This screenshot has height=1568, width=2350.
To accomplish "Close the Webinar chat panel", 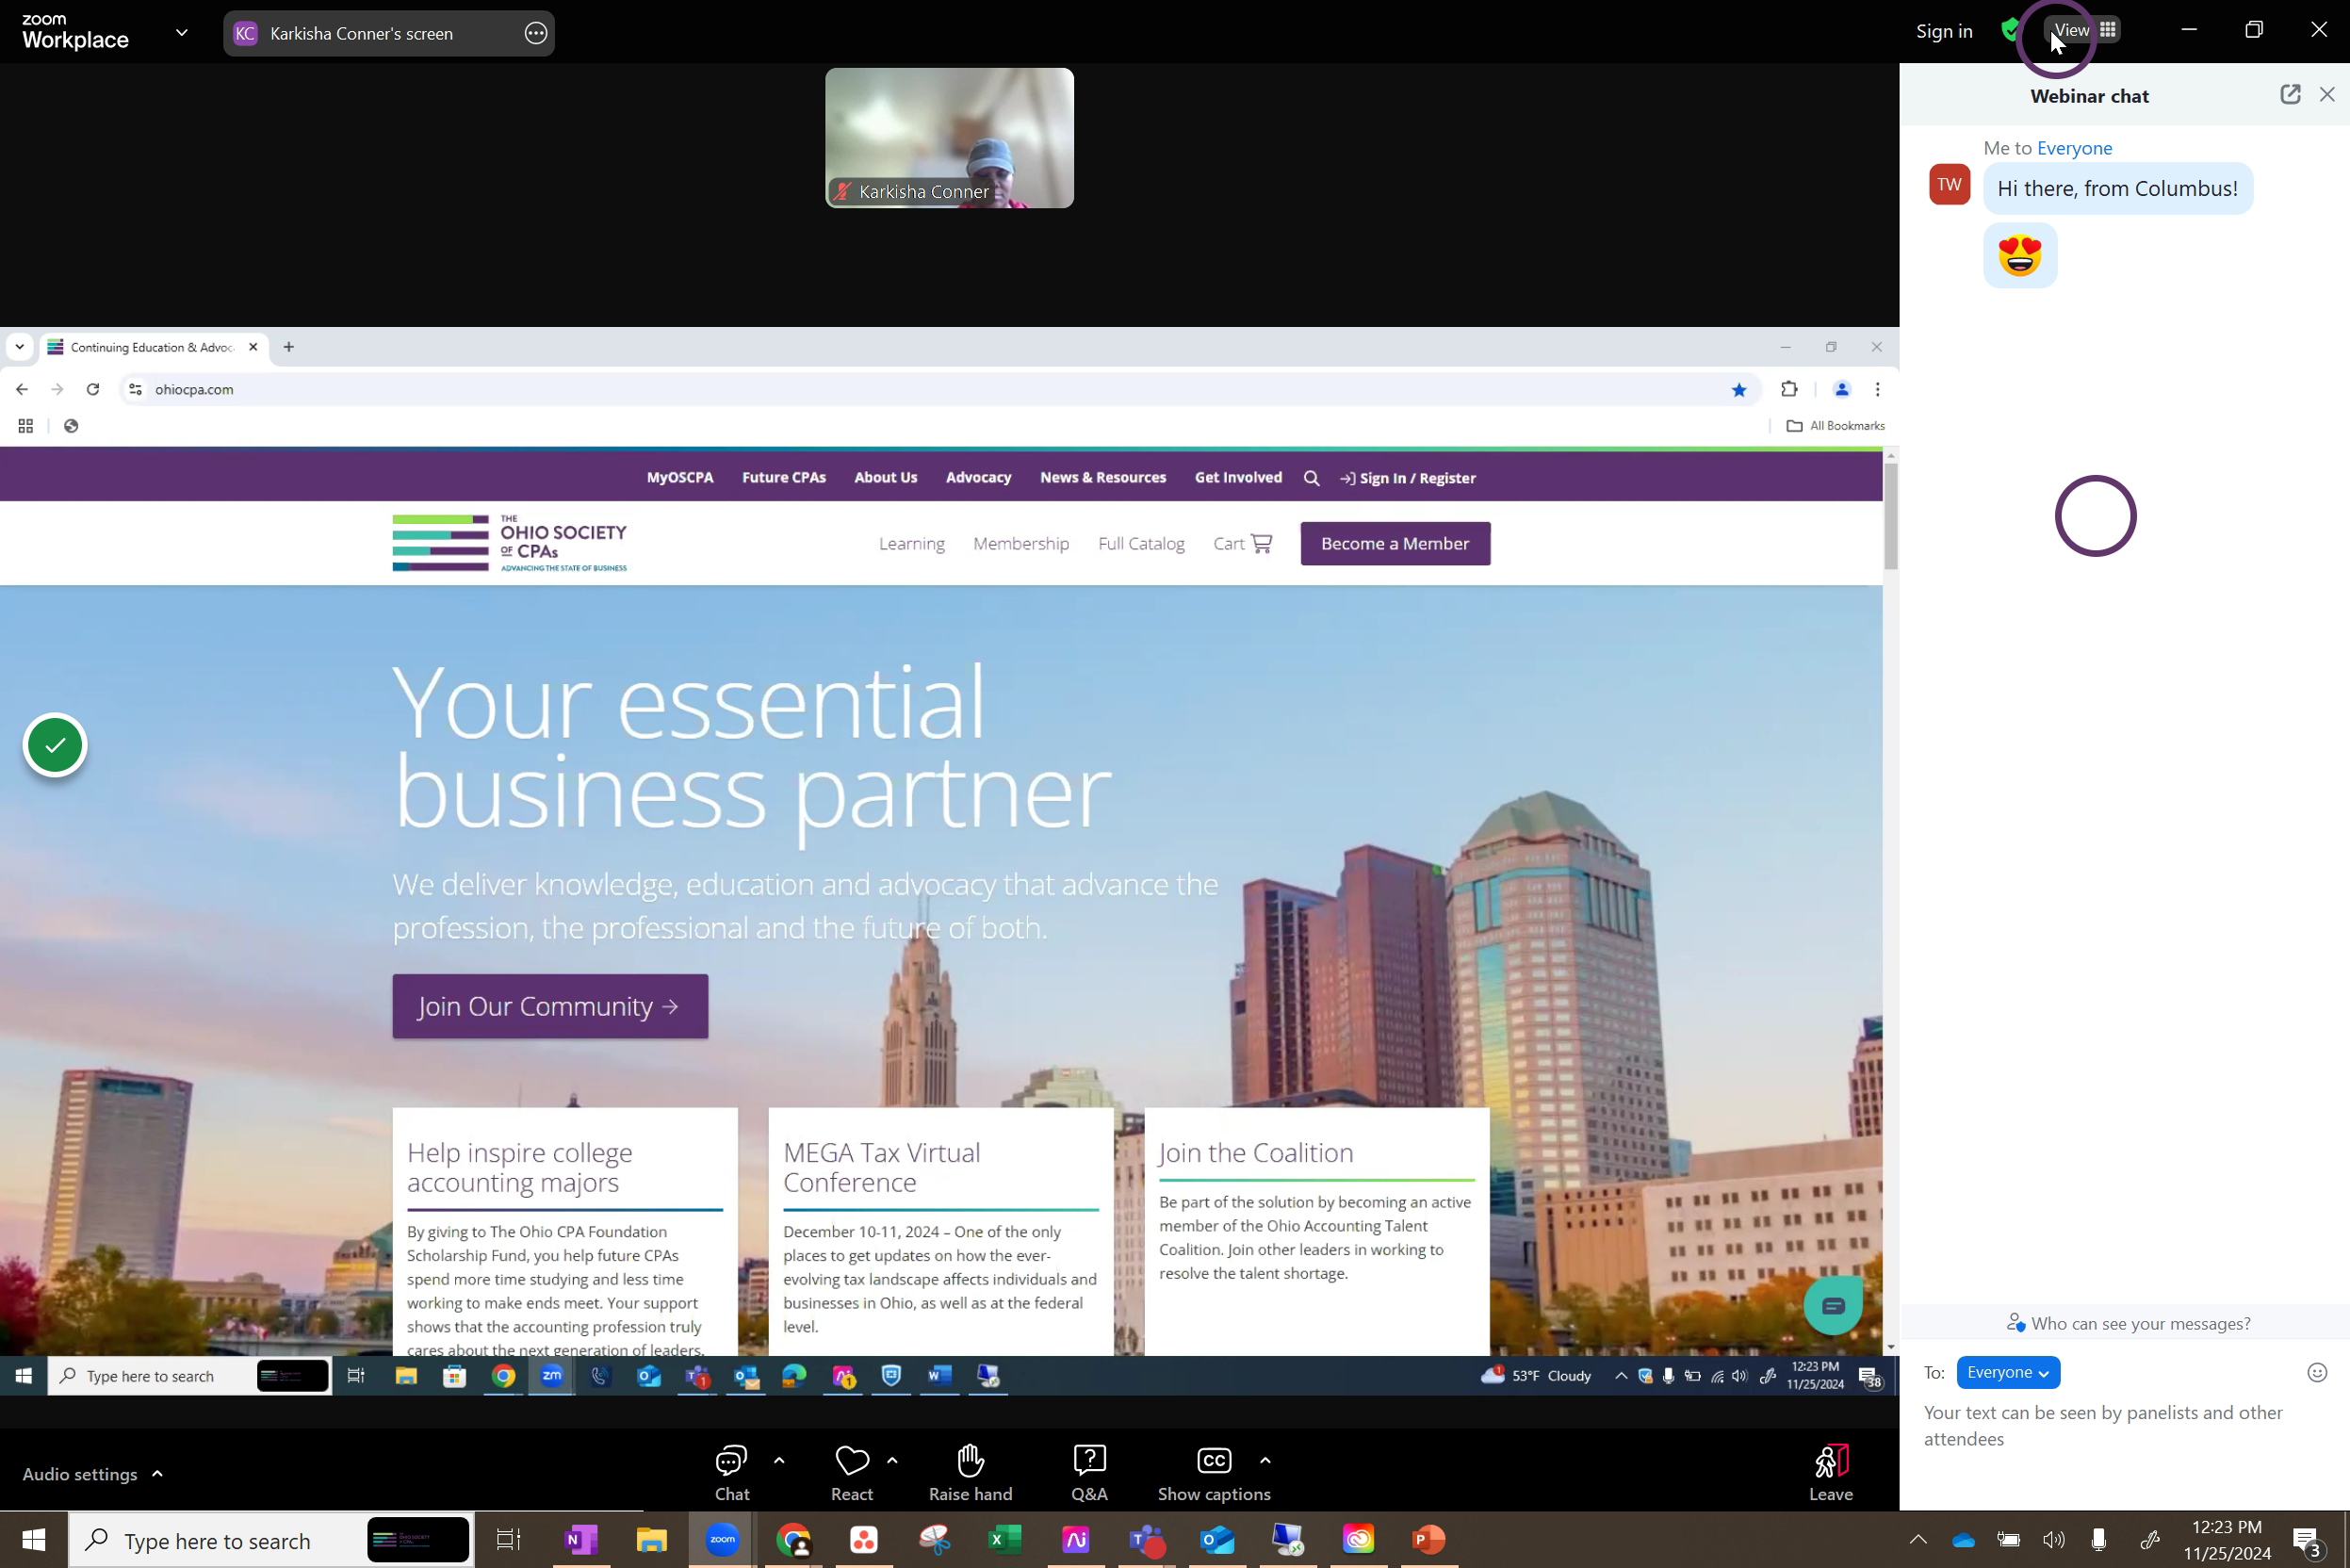I will tap(2327, 94).
